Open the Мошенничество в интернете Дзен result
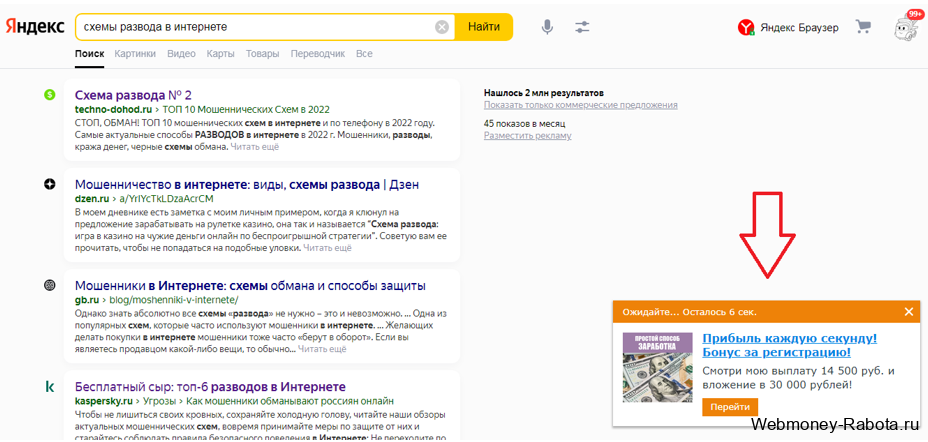The height and width of the screenshot is (442, 928). [247, 185]
